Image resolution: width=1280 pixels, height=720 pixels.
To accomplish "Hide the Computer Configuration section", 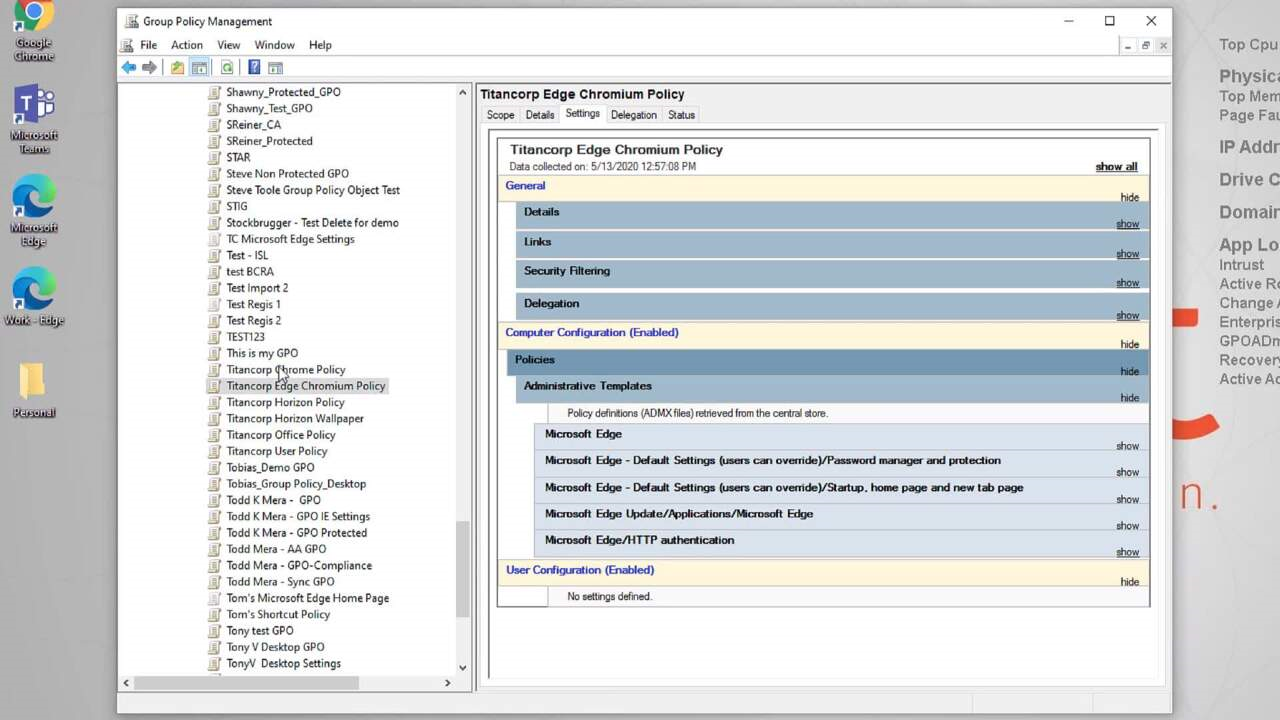I will [x=1129, y=343].
